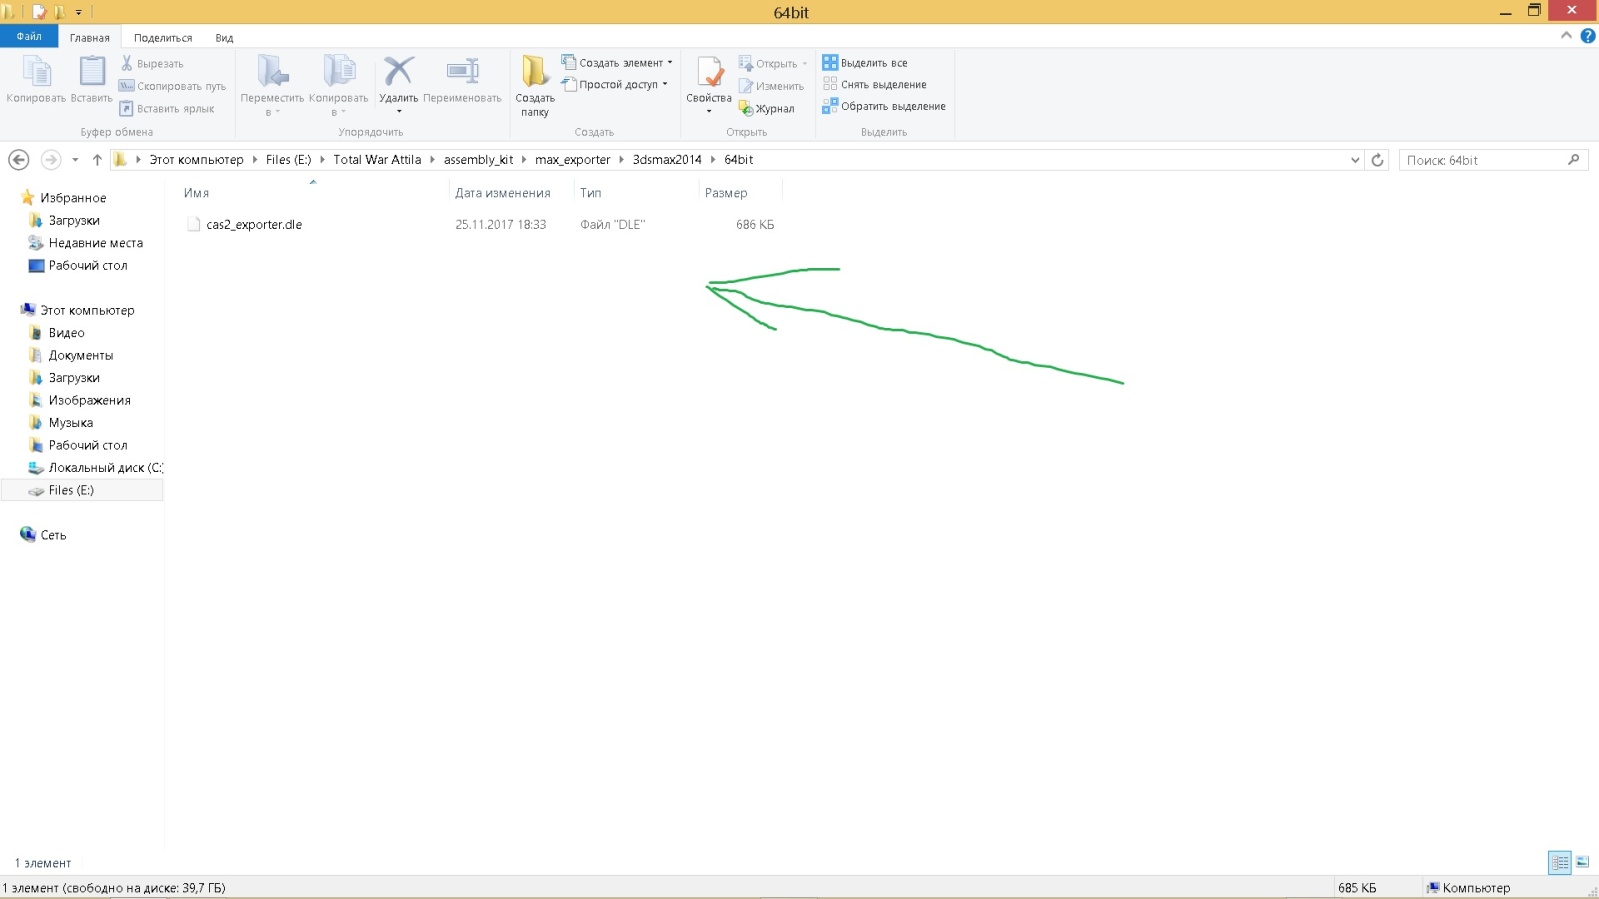Click the Rename (Переименовать) icon
1599x899 pixels.
click(x=462, y=73)
